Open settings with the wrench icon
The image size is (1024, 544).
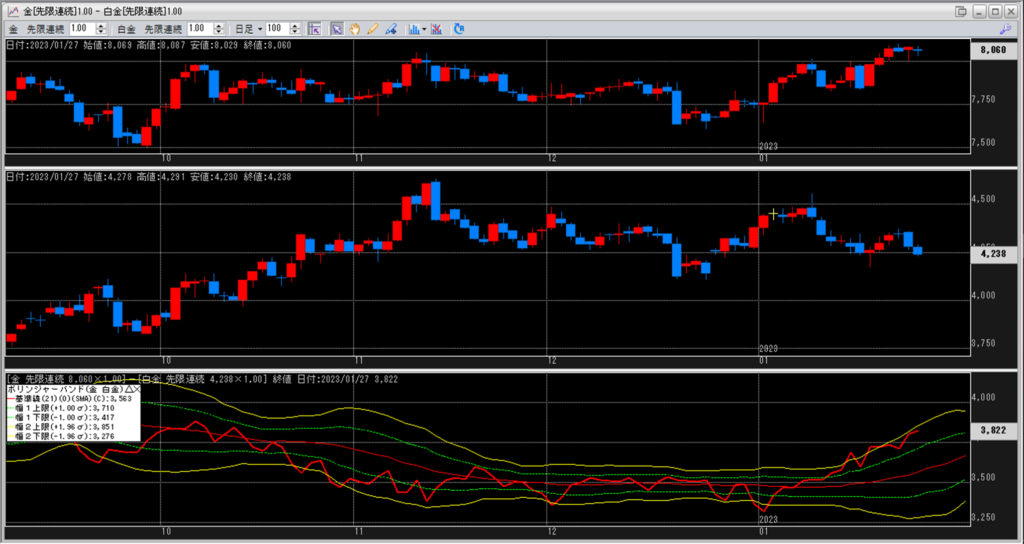click(x=1006, y=29)
